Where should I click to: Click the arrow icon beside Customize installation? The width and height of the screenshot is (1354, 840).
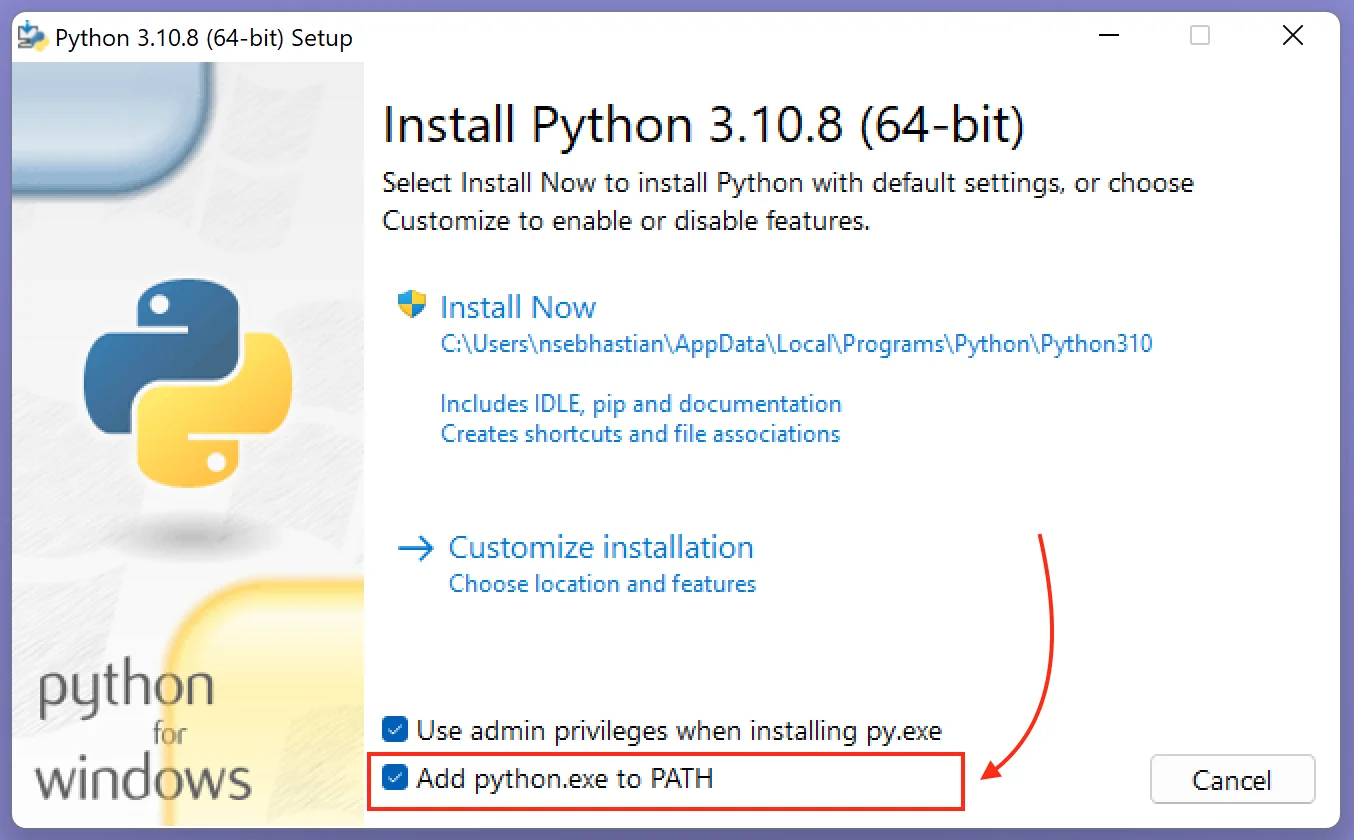coord(416,548)
